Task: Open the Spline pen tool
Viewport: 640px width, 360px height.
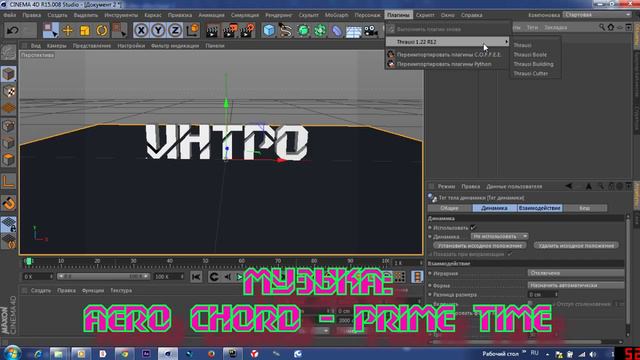Action: click(286, 31)
